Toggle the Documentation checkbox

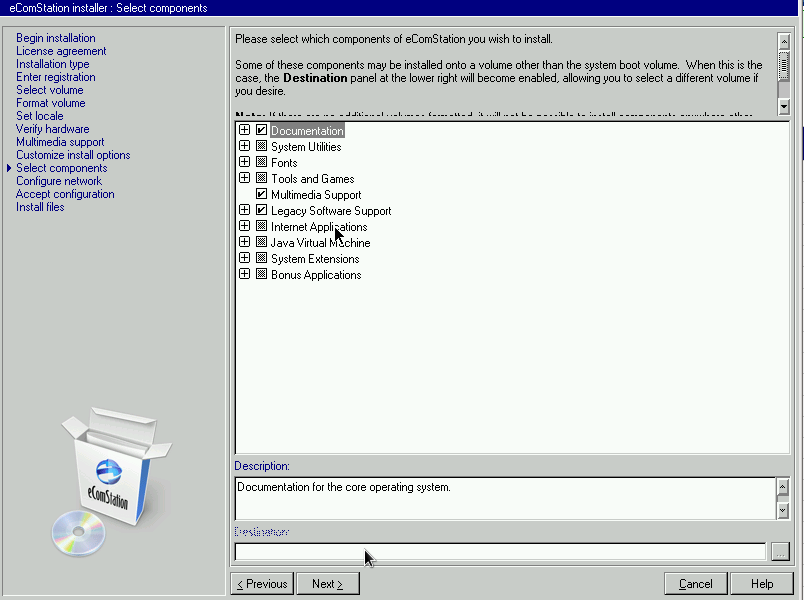262,130
